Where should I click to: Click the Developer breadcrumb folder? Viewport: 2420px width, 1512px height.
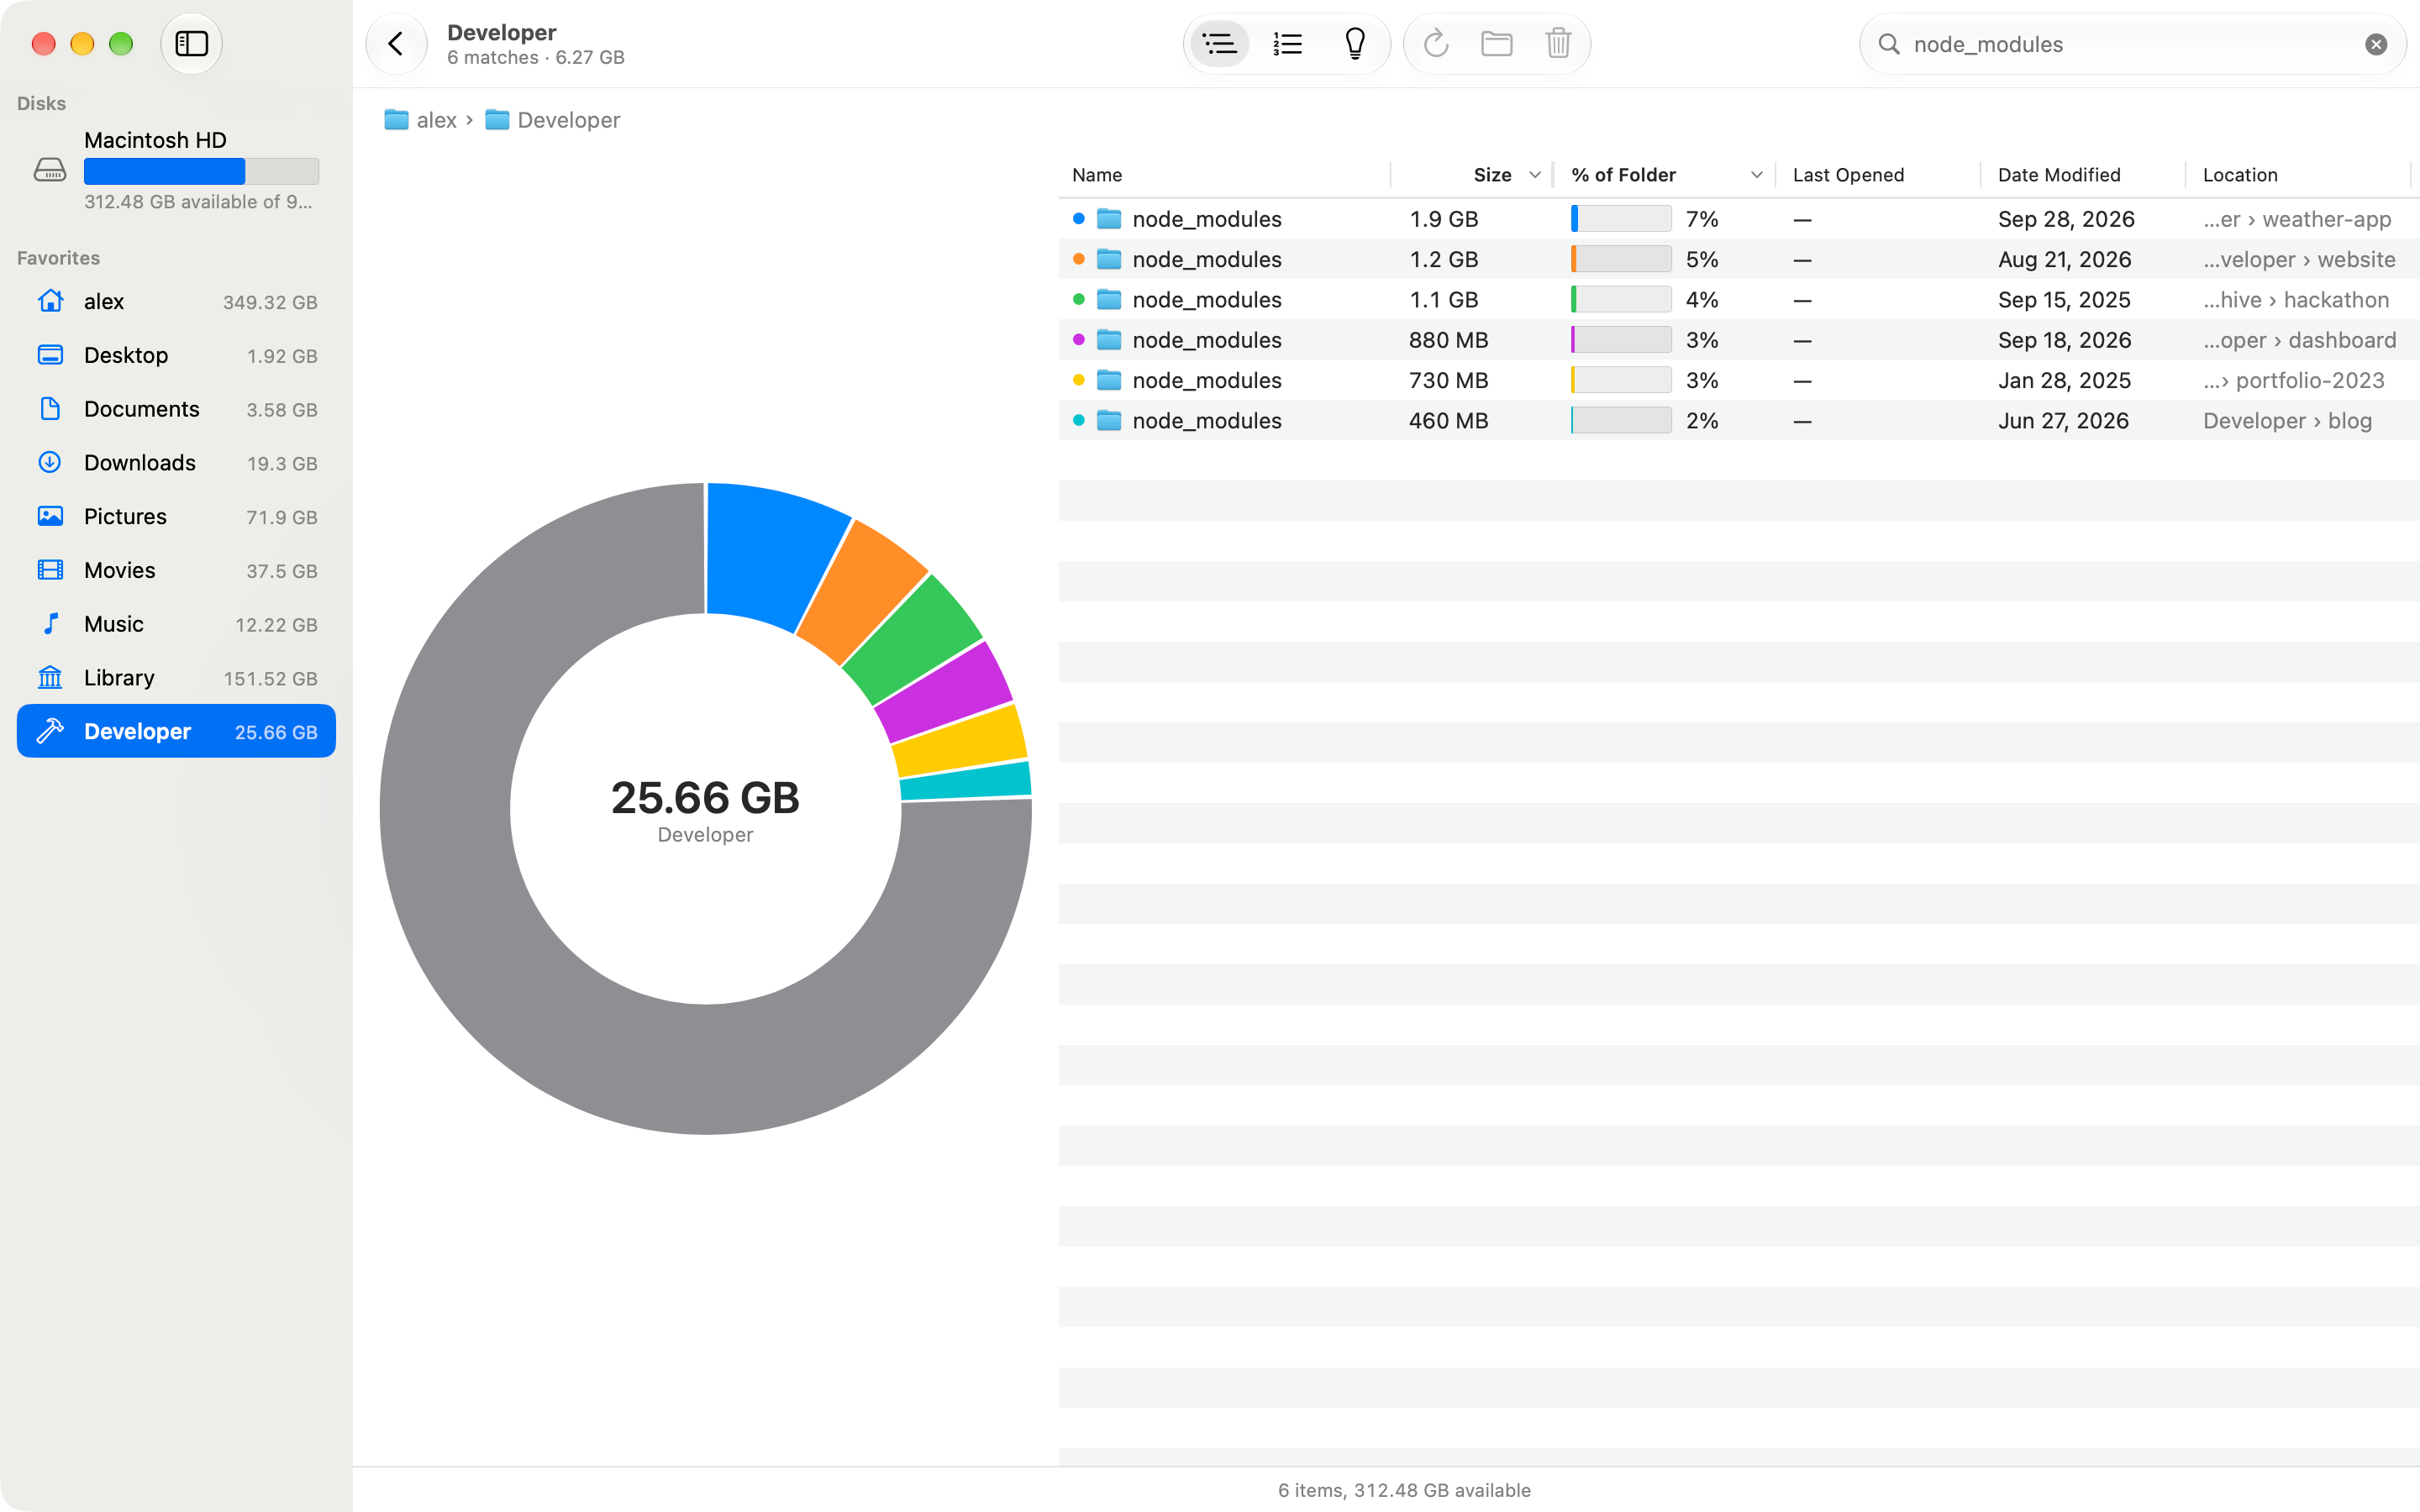(552, 120)
